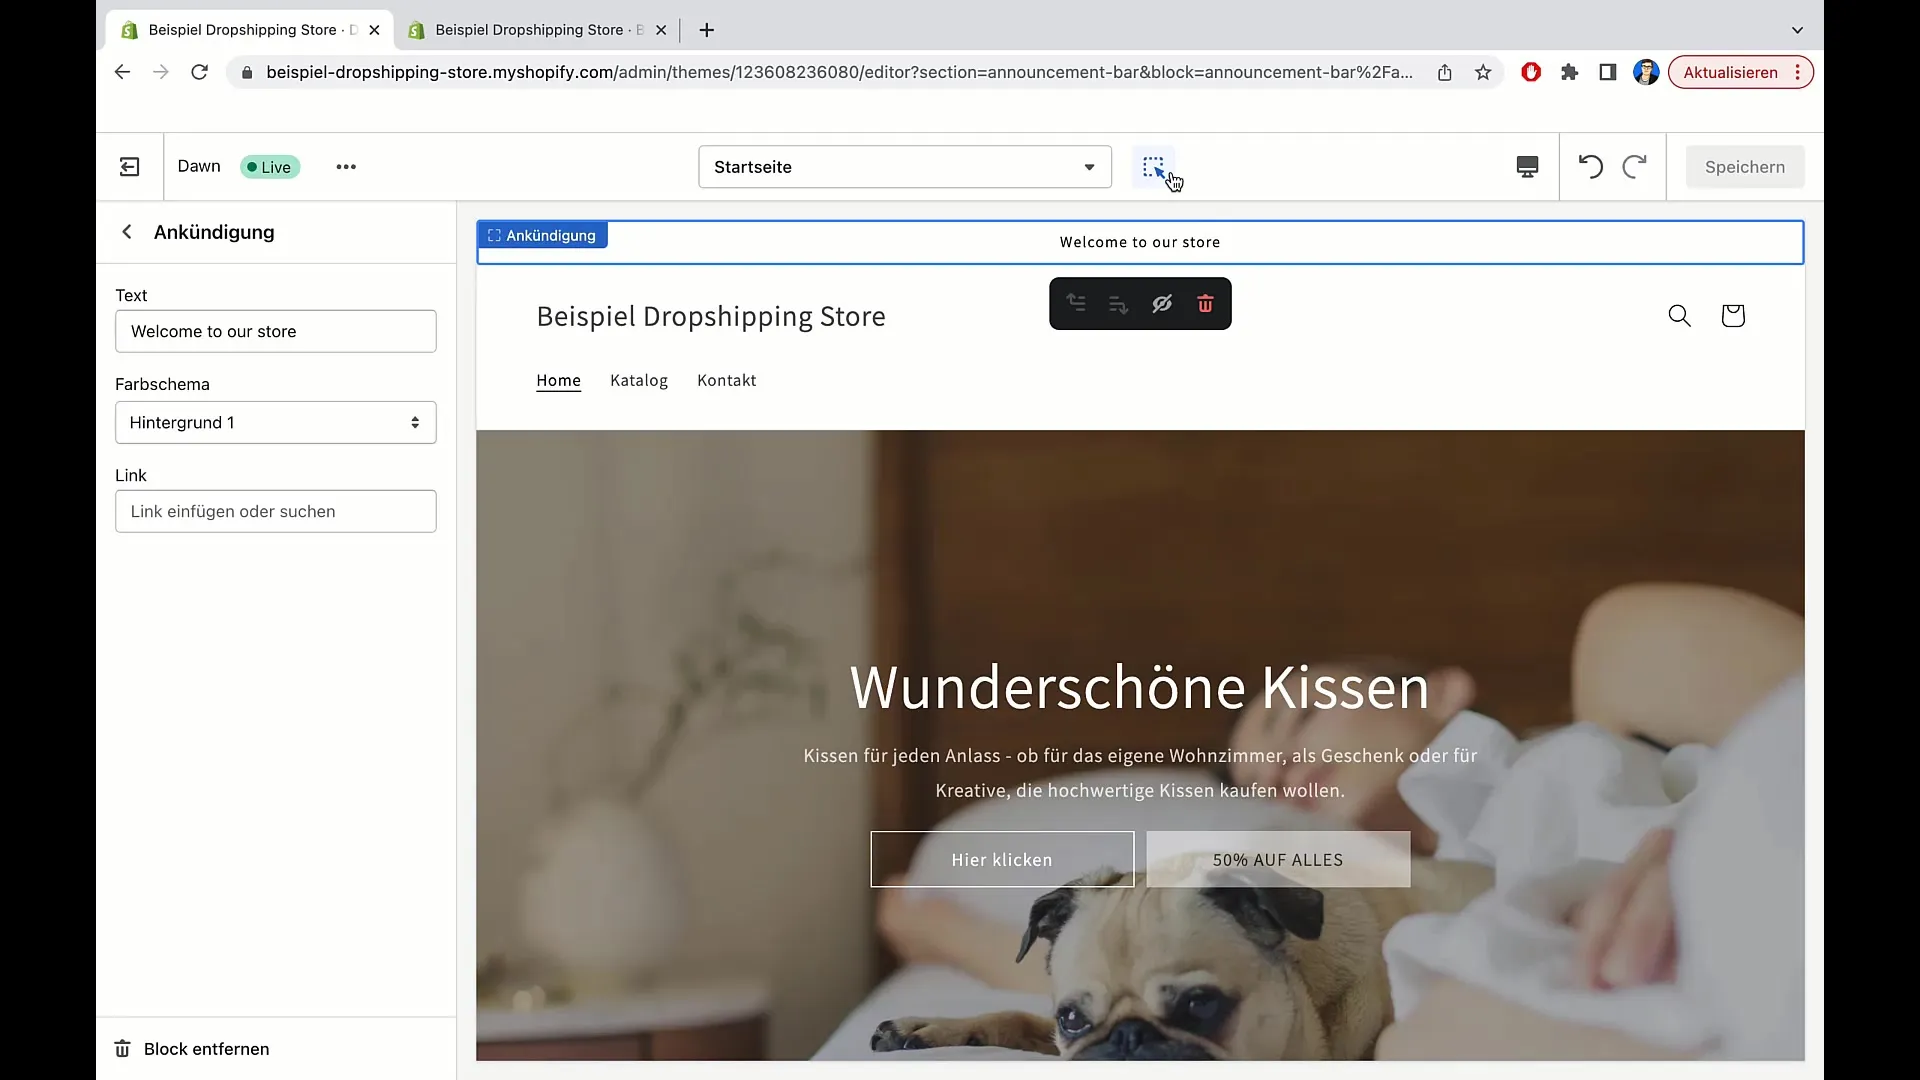Click the Katalog menu item
This screenshot has width=1920, height=1080.
(x=638, y=380)
